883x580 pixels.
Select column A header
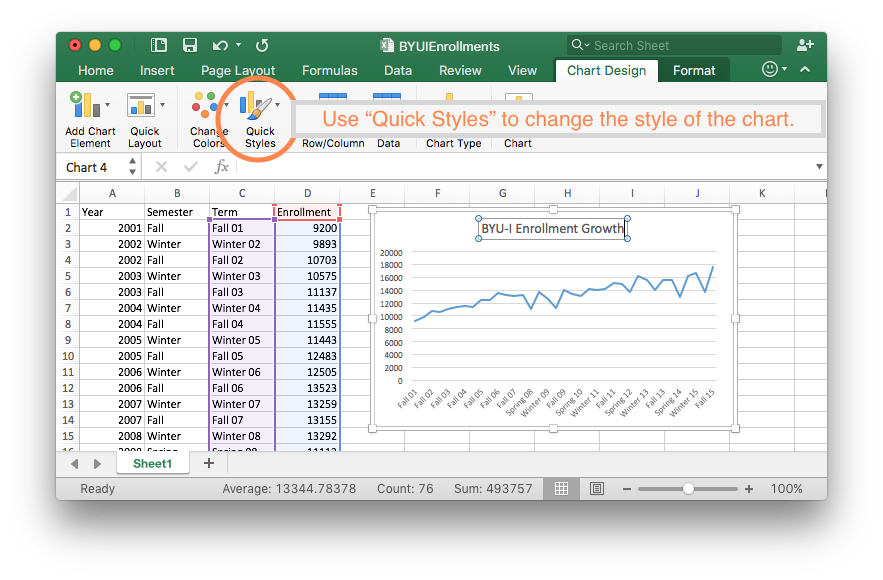pos(112,193)
